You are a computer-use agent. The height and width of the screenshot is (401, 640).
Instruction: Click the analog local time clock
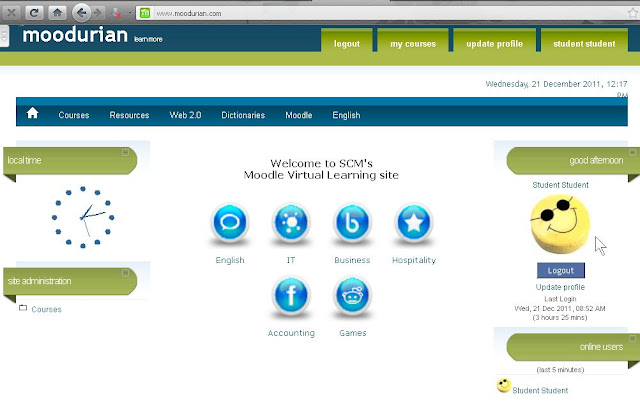83,217
